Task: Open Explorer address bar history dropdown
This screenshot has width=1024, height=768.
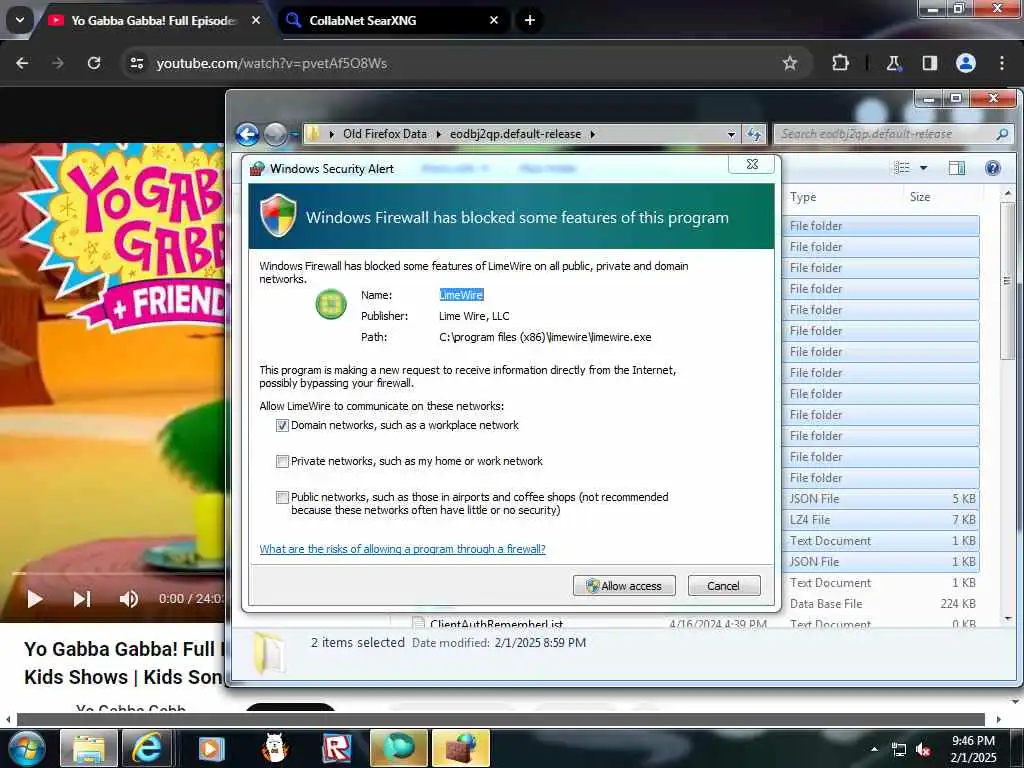Action: [731, 134]
